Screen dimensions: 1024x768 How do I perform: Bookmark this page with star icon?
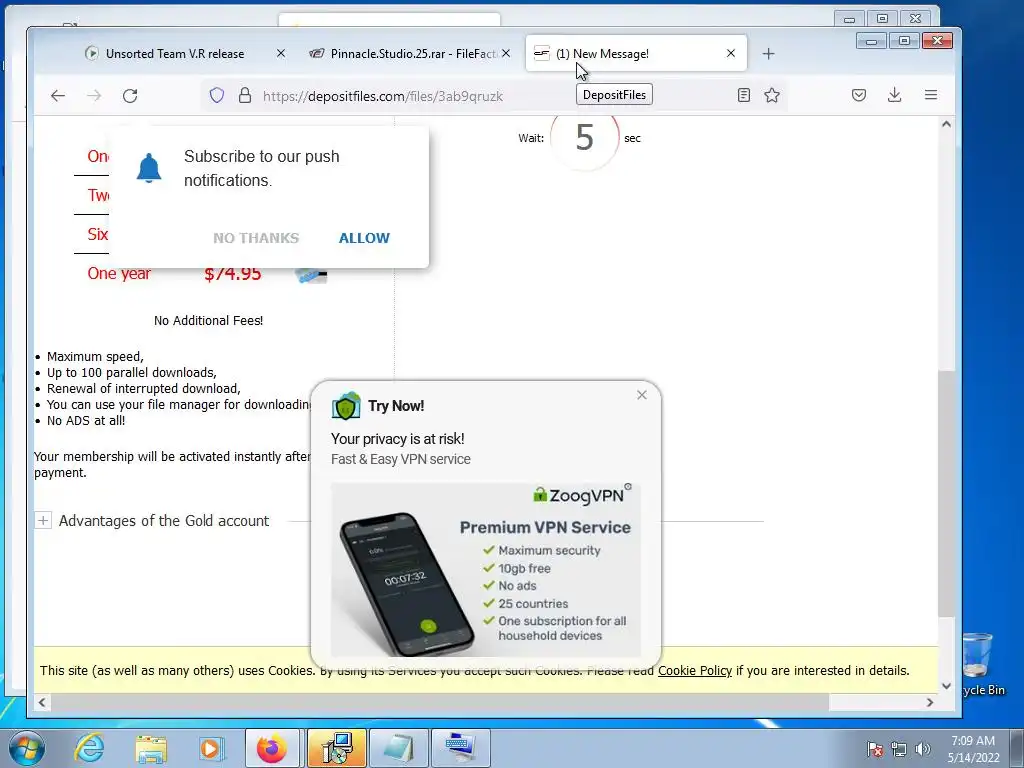pyautogui.click(x=772, y=95)
